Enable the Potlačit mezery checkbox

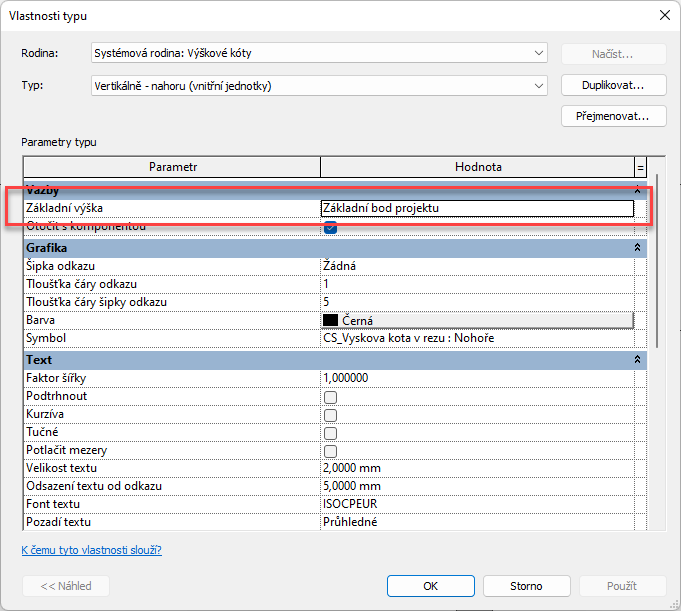tap(331, 451)
